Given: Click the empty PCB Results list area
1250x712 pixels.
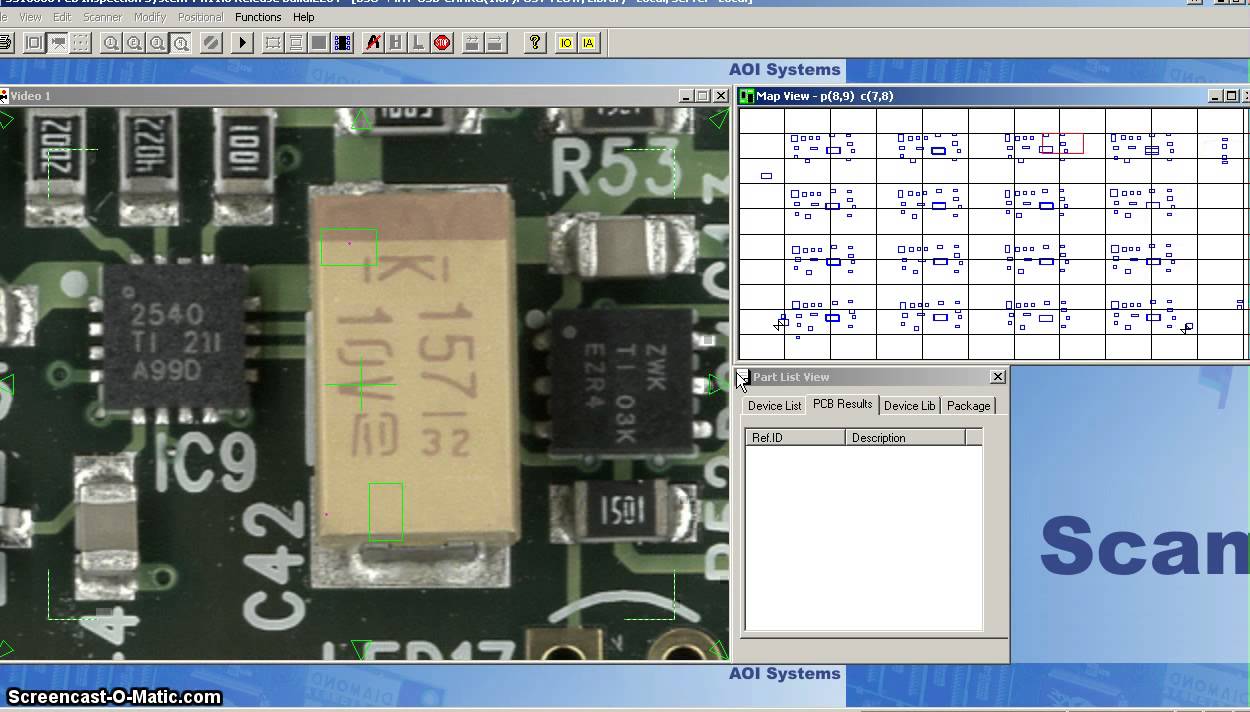Looking at the screenshot, I should pos(864,538).
